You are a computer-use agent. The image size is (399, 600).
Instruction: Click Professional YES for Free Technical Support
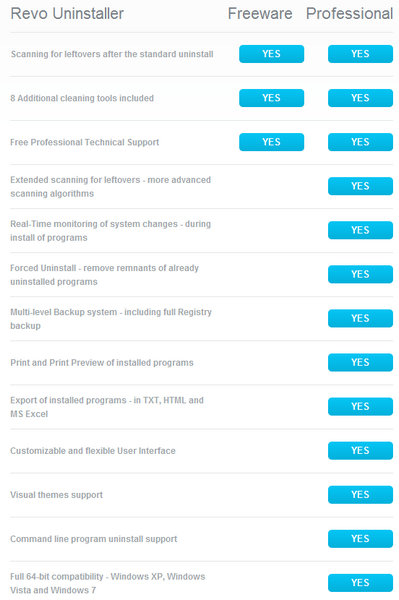(x=360, y=142)
